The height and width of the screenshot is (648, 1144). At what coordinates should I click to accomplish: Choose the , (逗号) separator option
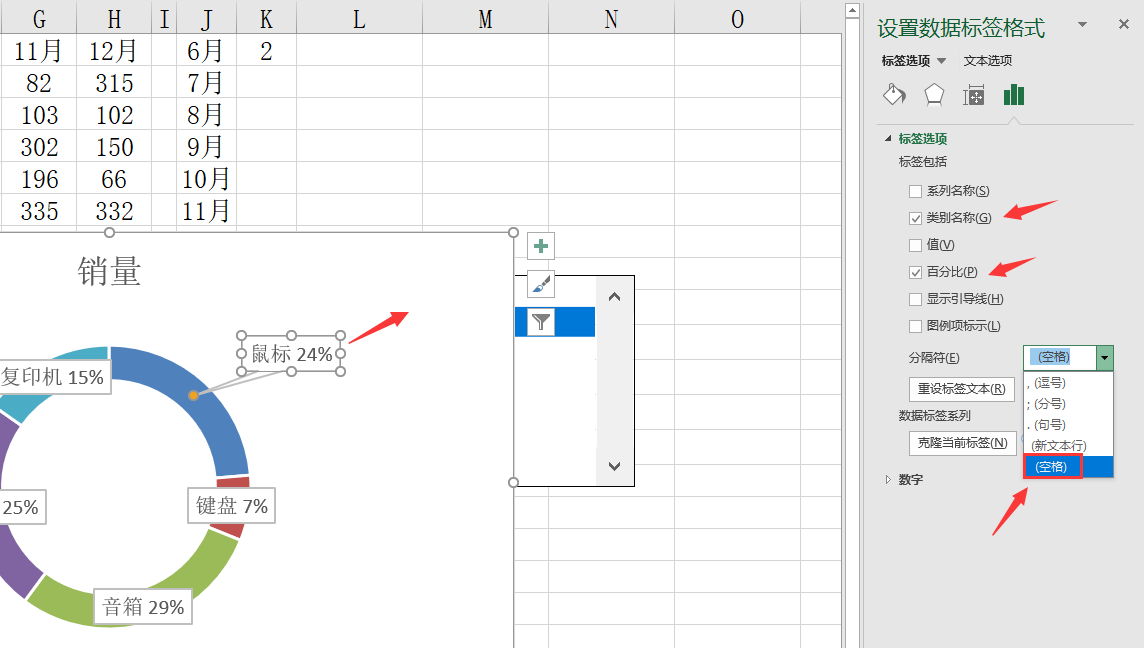pyautogui.click(x=1069, y=382)
